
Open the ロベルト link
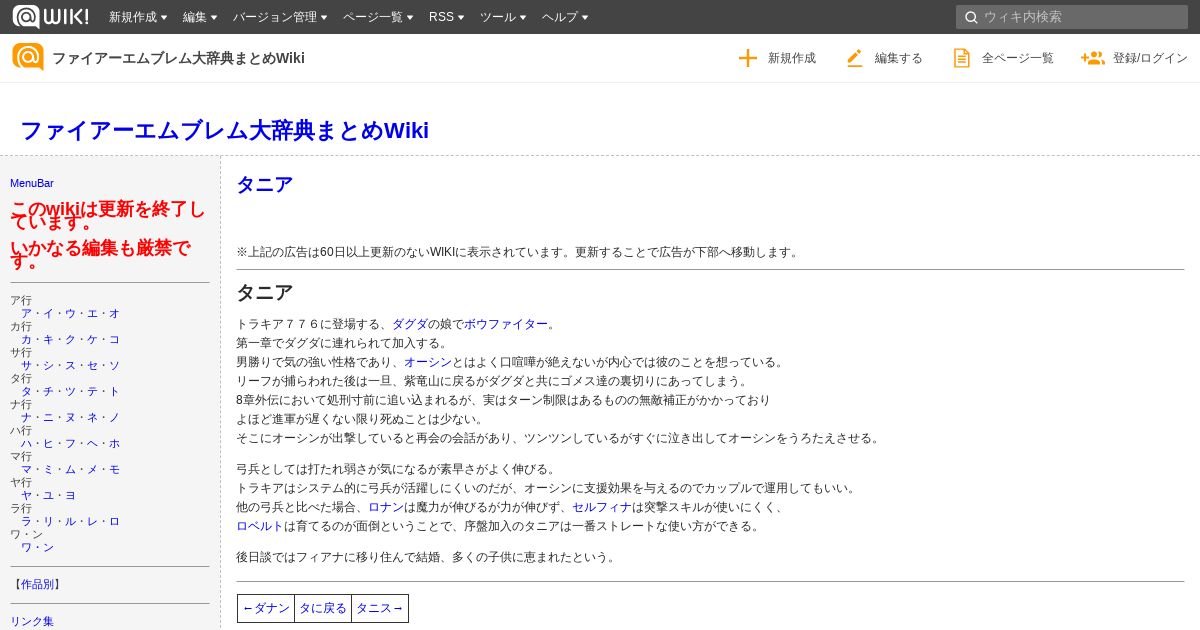tap(260, 526)
